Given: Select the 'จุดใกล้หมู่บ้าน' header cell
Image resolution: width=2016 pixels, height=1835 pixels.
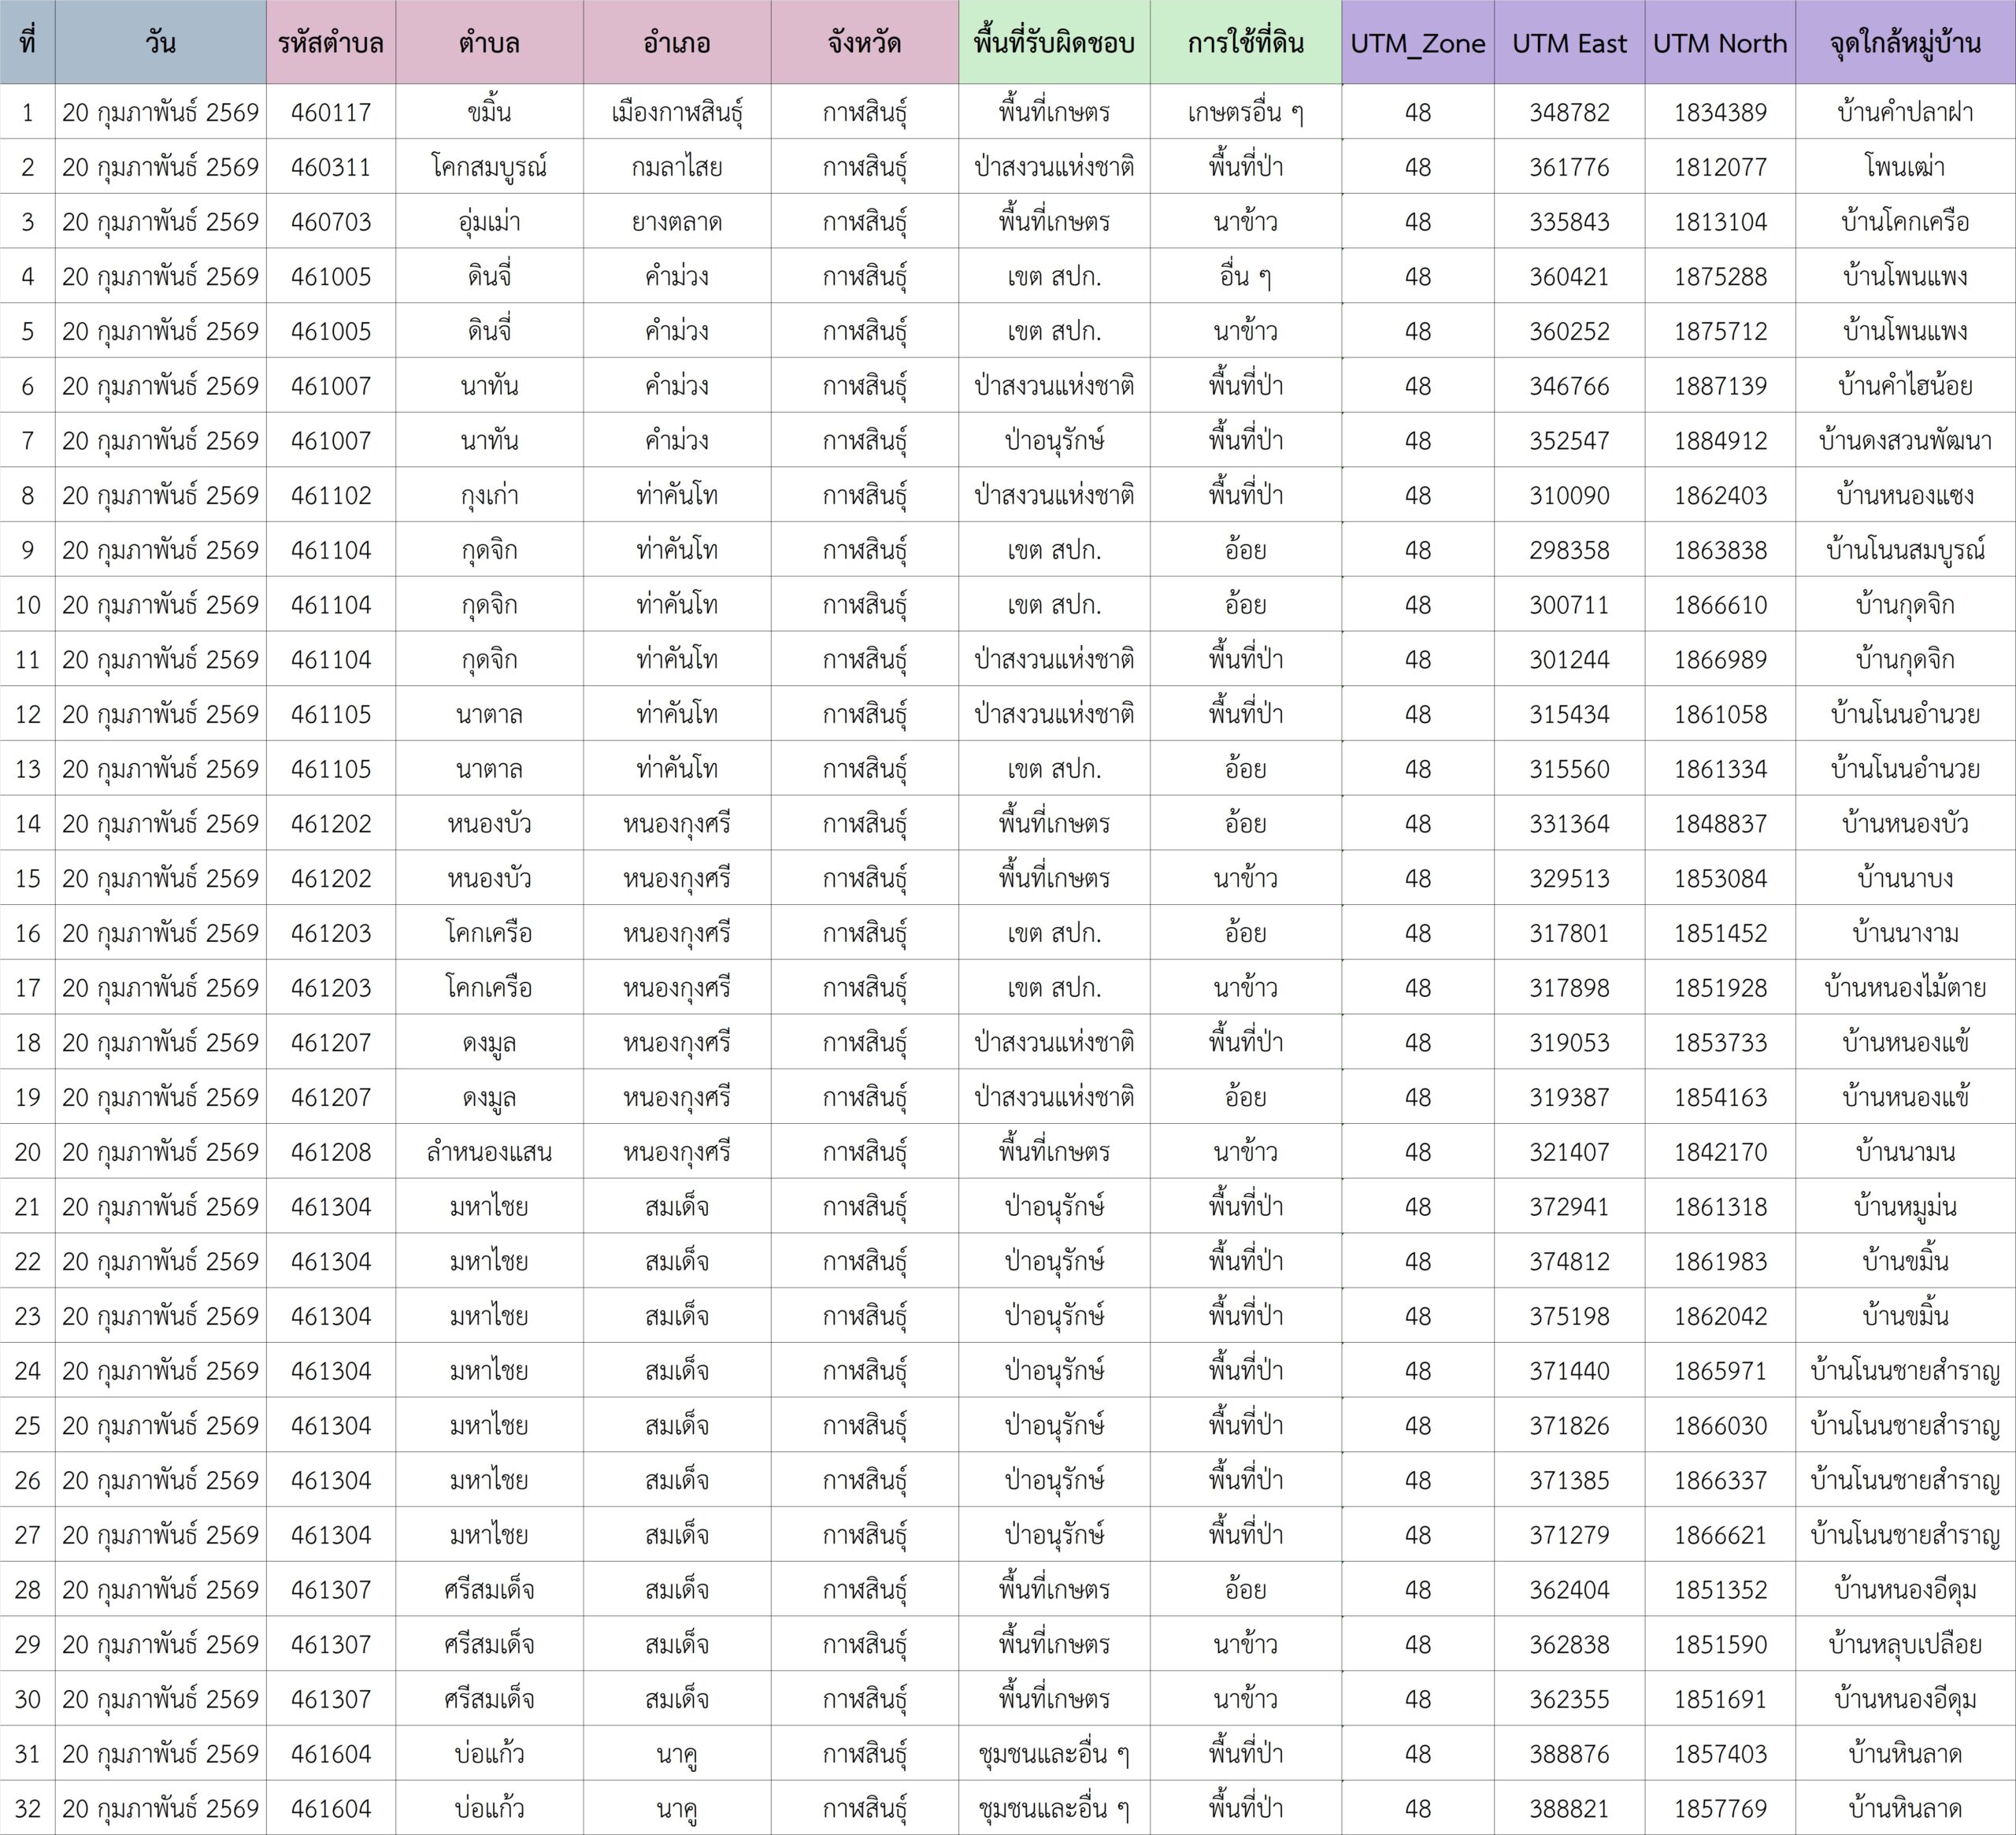Looking at the screenshot, I should [x=1905, y=43].
